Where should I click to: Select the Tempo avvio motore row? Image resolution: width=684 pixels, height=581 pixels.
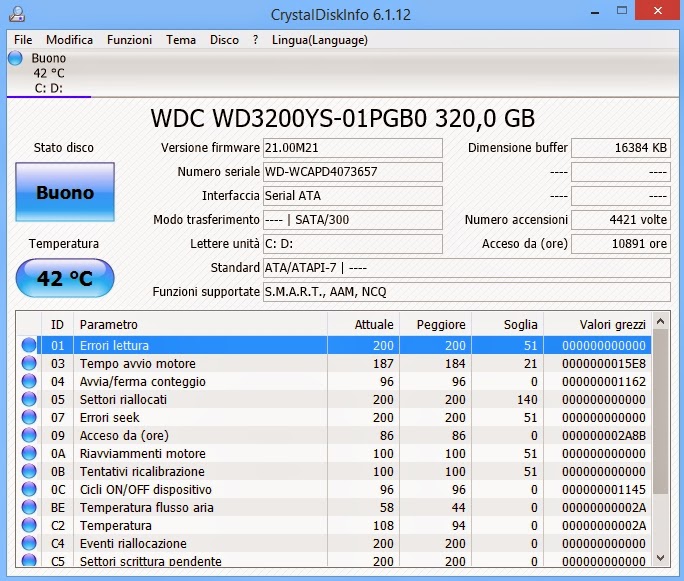334,363
